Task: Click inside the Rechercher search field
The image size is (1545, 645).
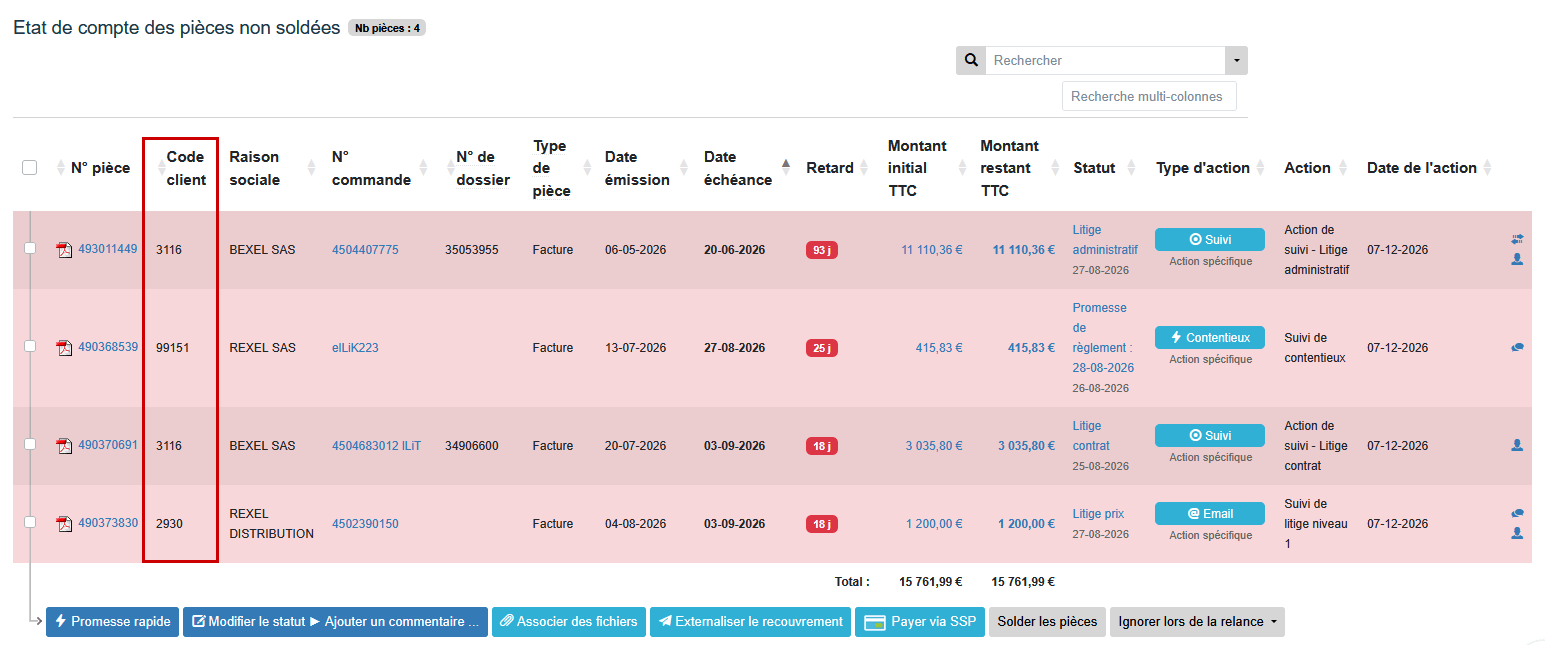Action: (1105, 60)
